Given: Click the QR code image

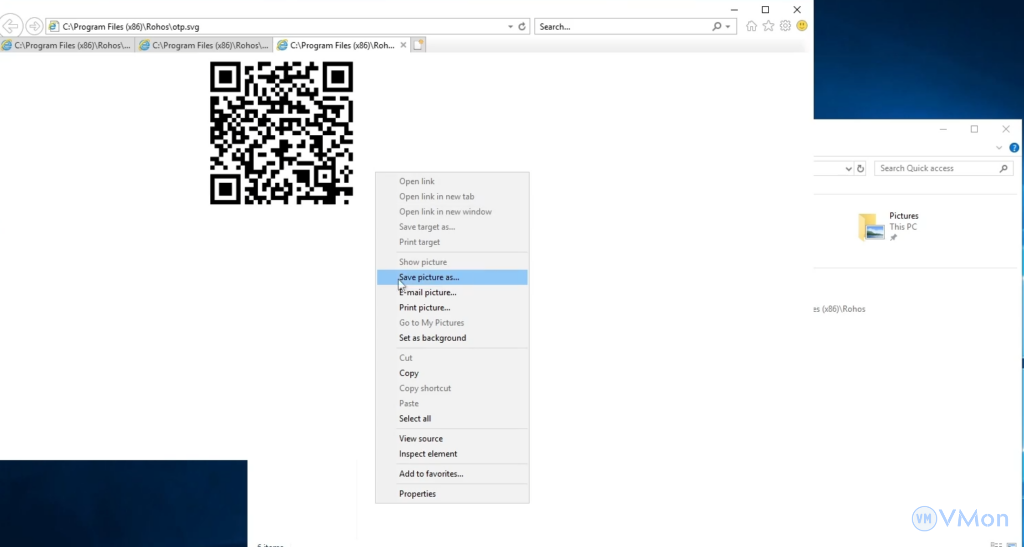Looking at the screenshot, I should (x=281, y=133).
